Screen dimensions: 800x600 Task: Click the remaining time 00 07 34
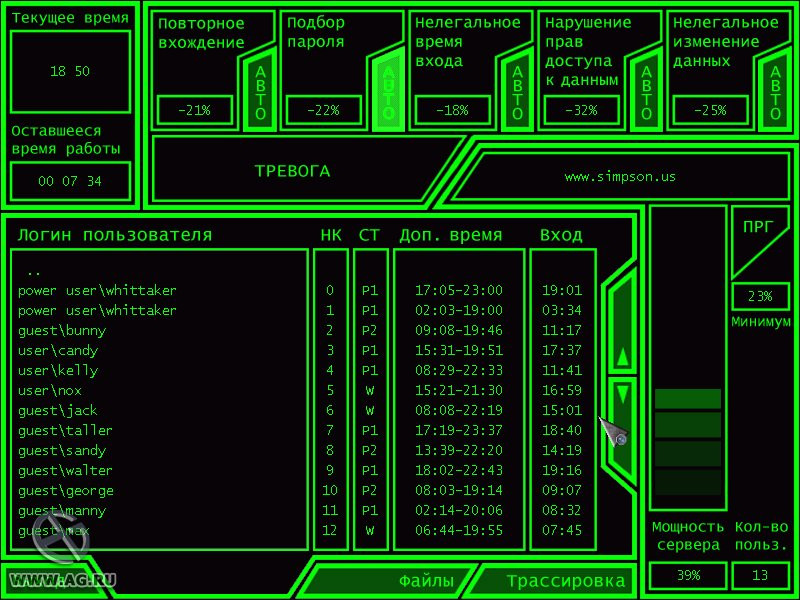(70, 181)
